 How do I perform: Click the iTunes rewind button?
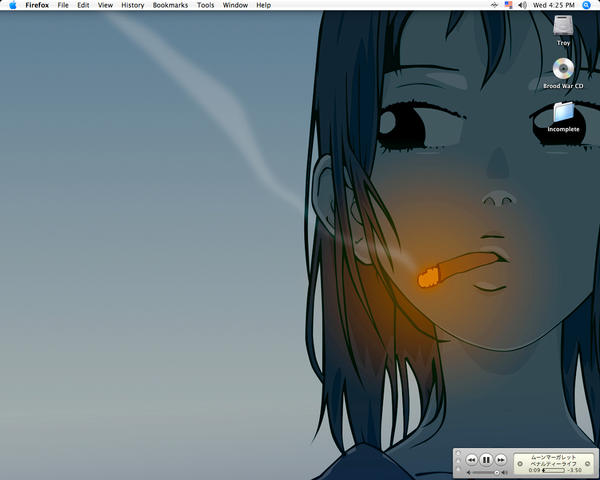click(471, 460)
